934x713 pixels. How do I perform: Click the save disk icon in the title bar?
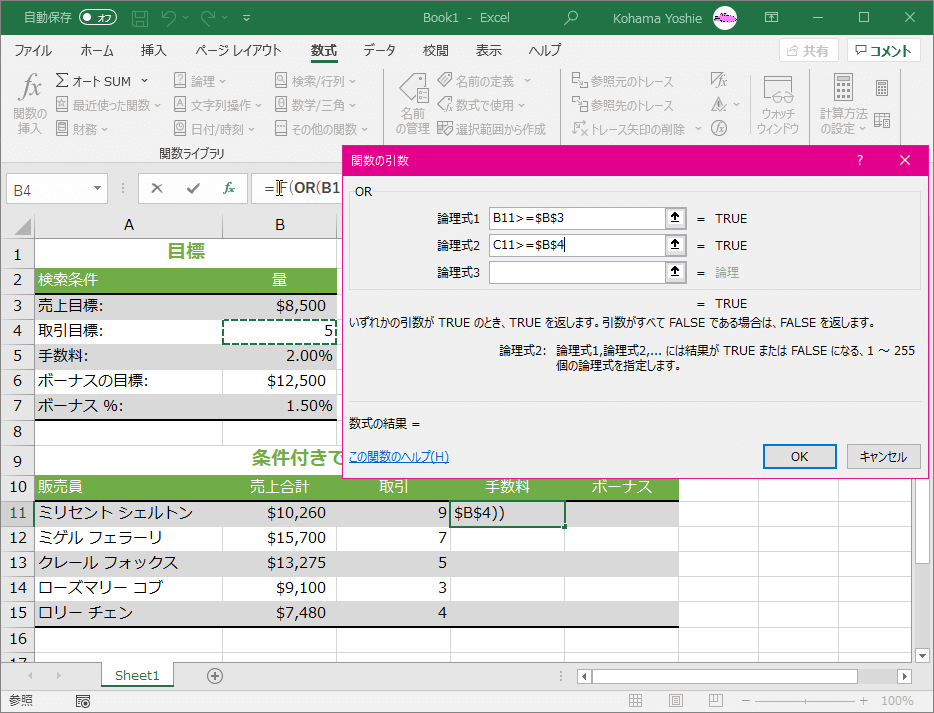tap(140, 18)
